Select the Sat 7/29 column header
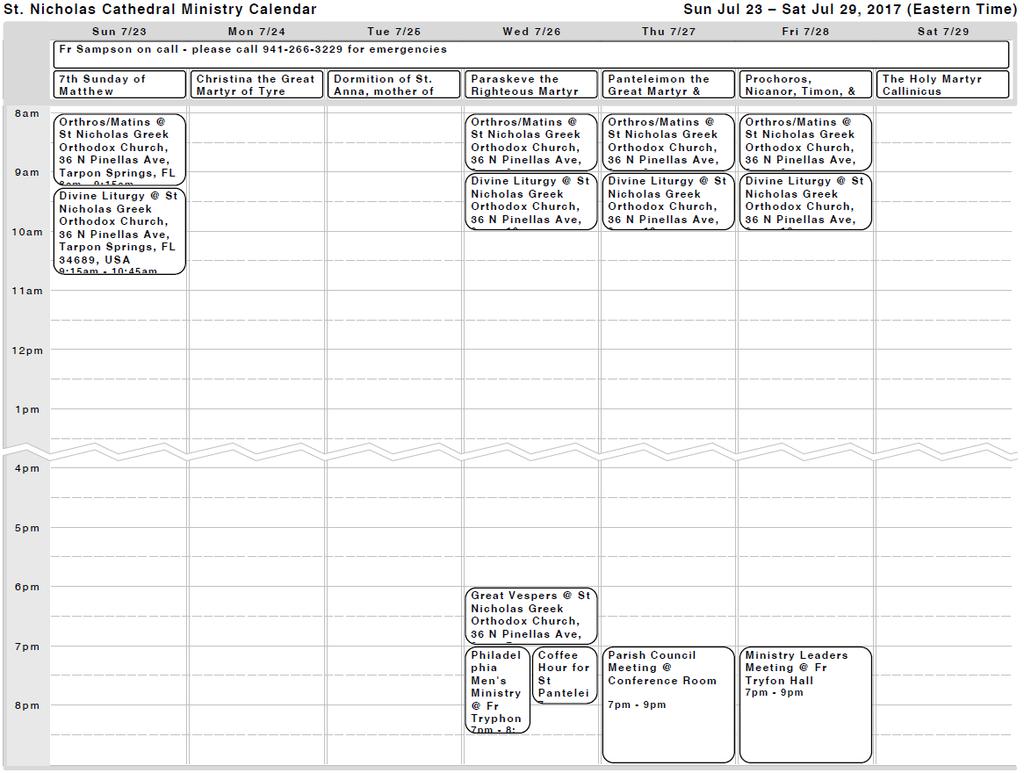 pos(943,31)
